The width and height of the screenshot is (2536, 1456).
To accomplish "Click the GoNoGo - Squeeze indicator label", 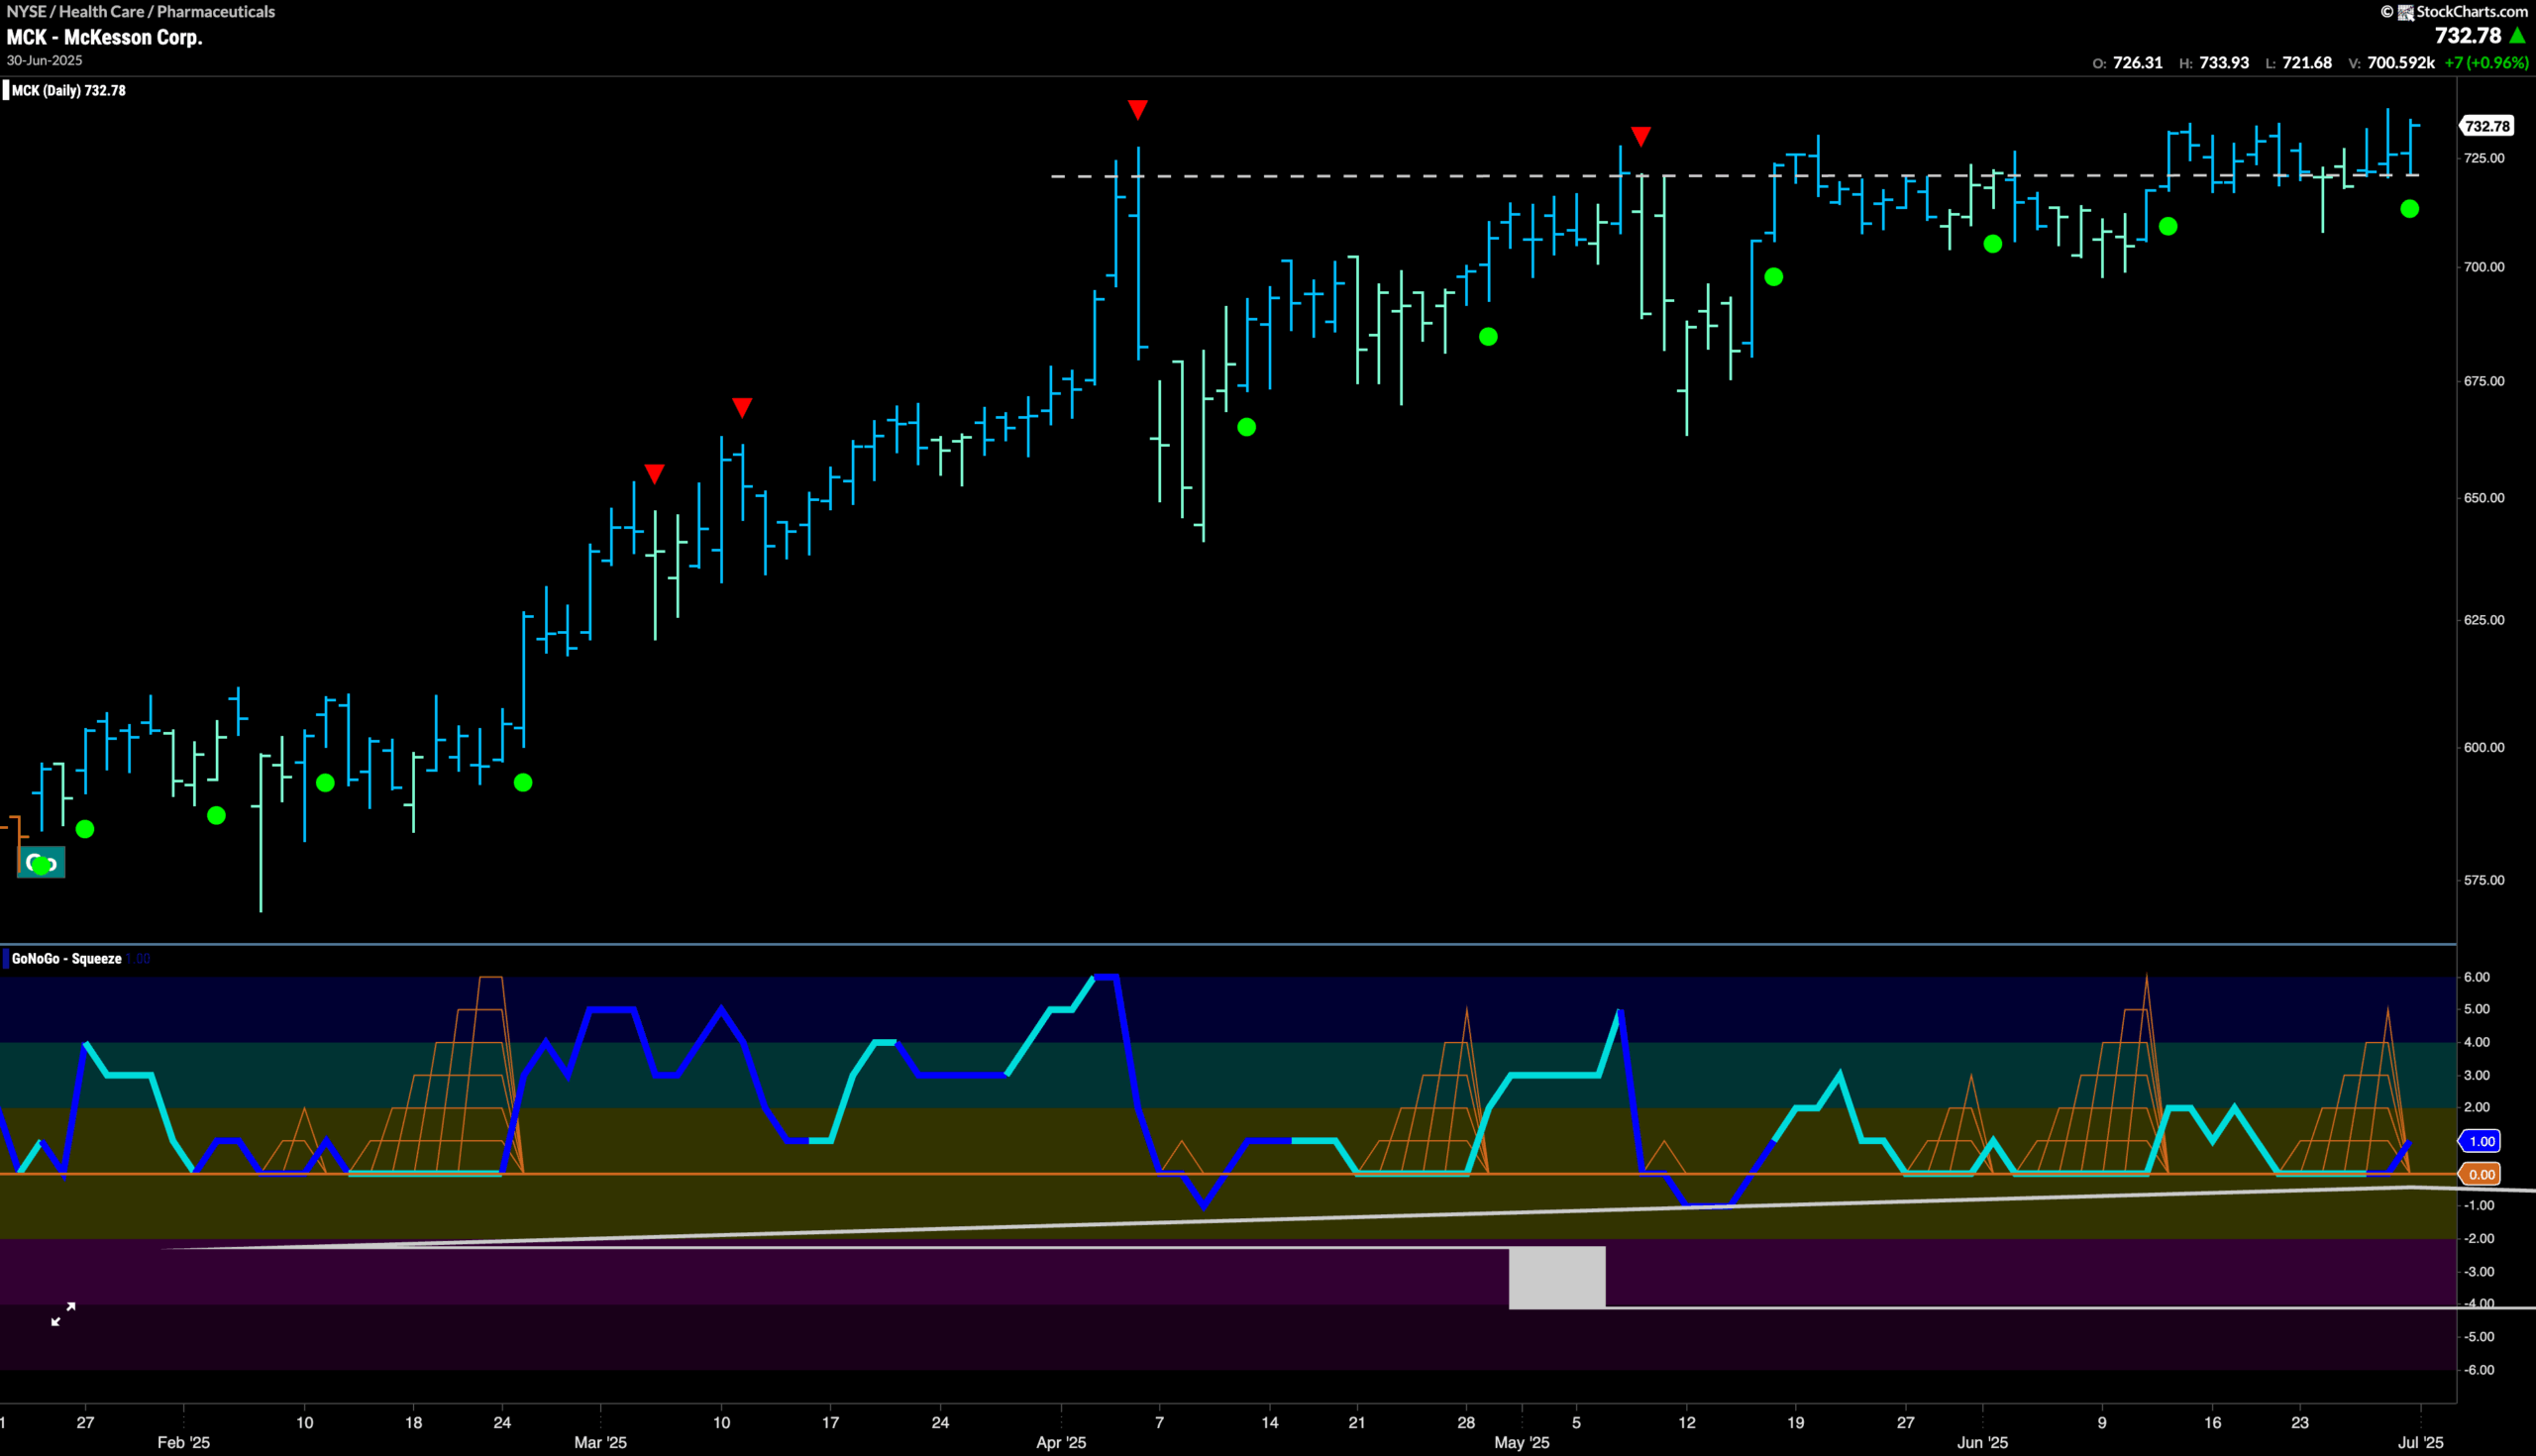I will coord(67,958).
